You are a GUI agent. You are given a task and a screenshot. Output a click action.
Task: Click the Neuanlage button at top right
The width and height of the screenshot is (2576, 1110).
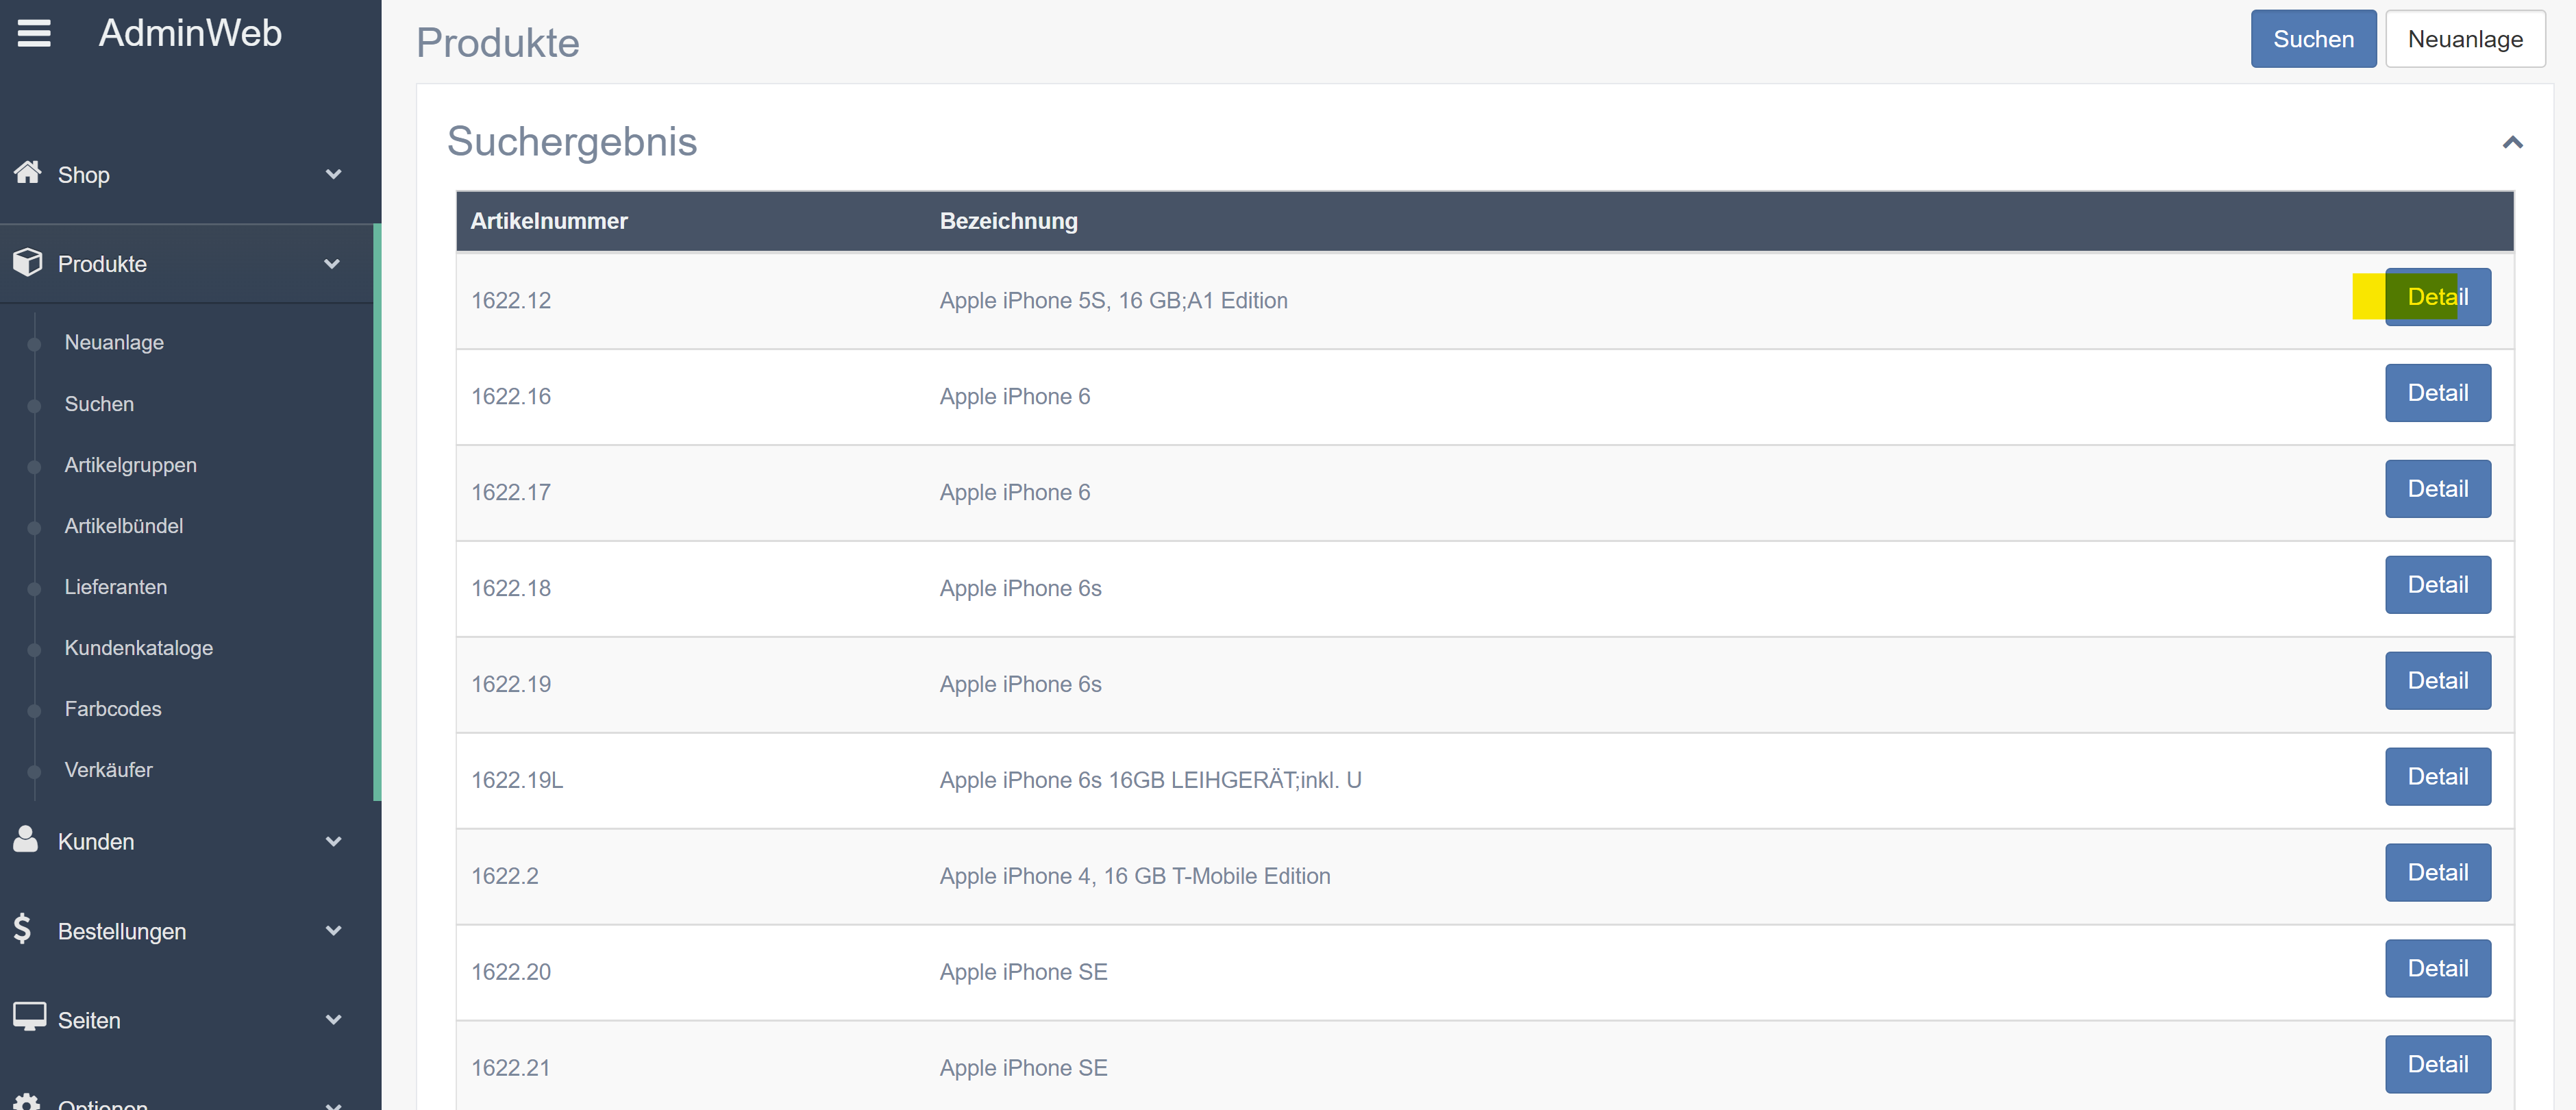[2465, 39]
